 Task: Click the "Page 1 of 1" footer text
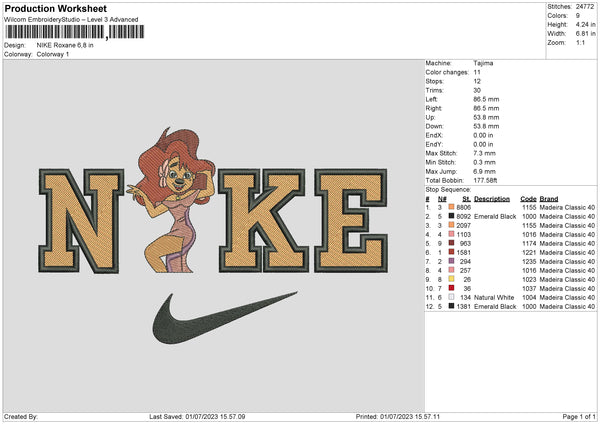579,417
